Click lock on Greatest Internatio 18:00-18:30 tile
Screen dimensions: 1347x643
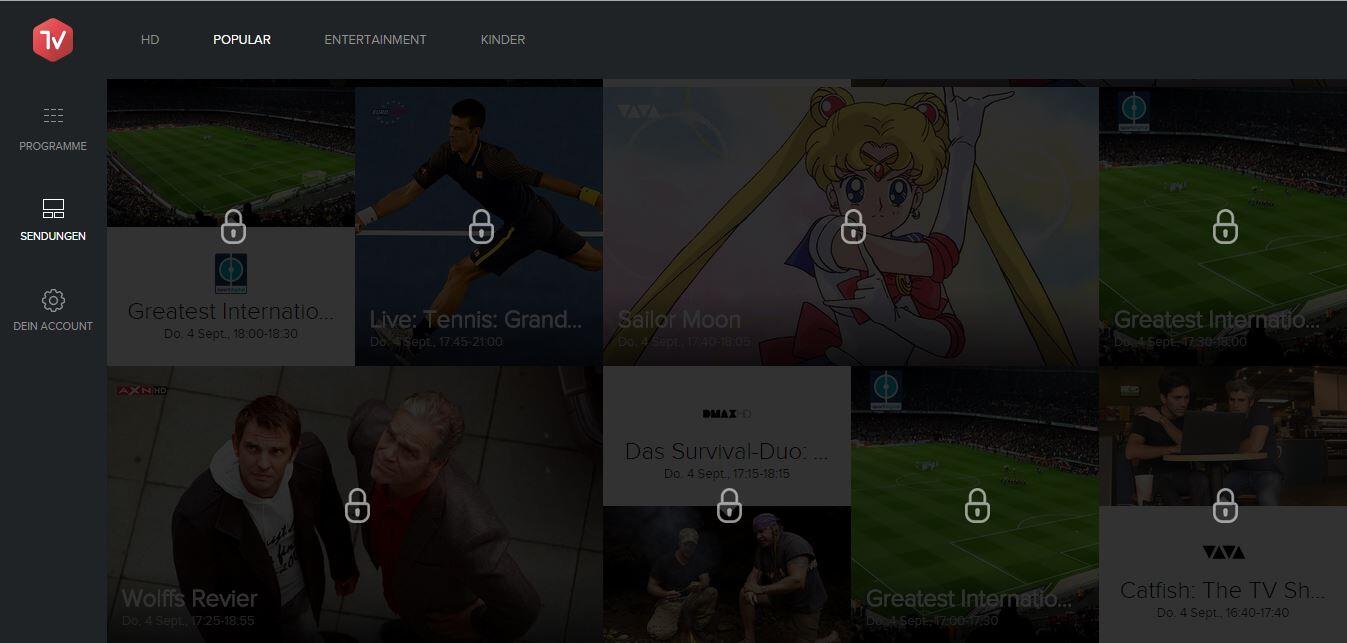233,226
